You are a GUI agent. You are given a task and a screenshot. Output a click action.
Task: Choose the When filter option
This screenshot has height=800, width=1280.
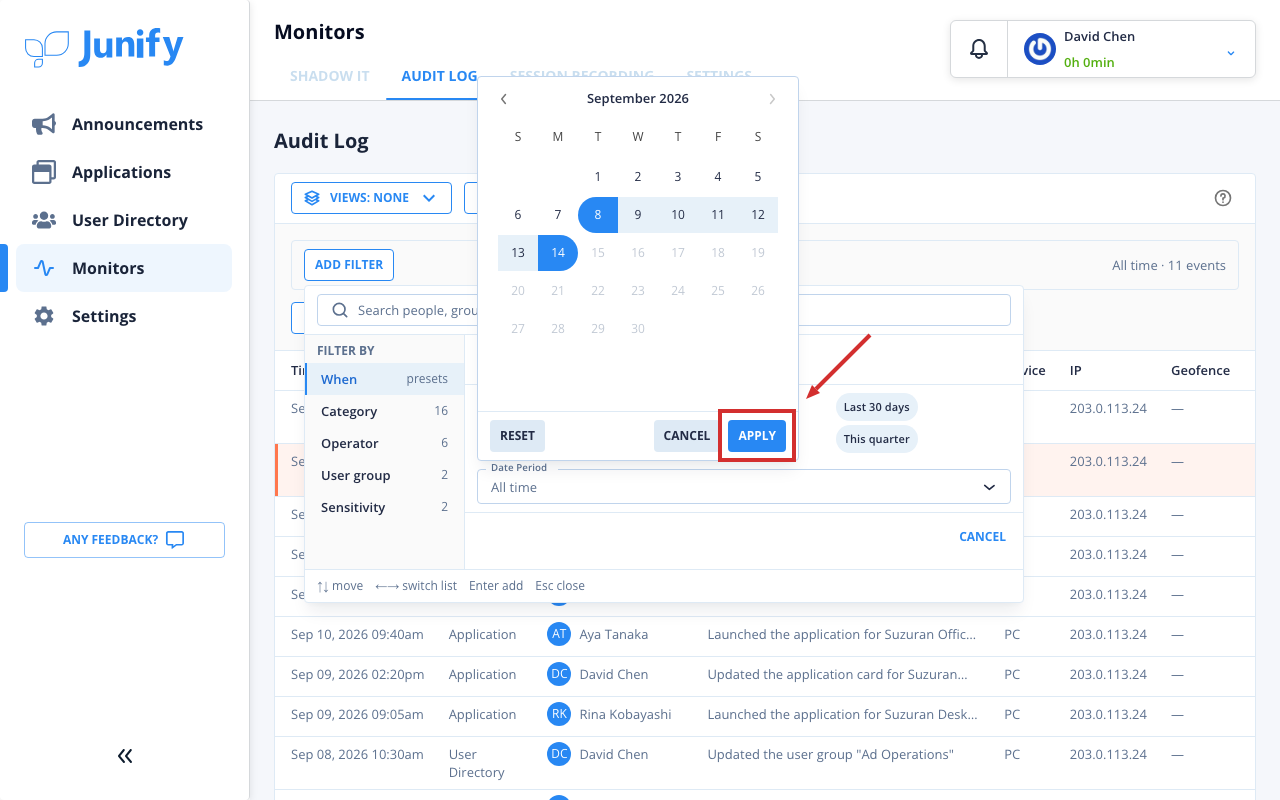385,380
